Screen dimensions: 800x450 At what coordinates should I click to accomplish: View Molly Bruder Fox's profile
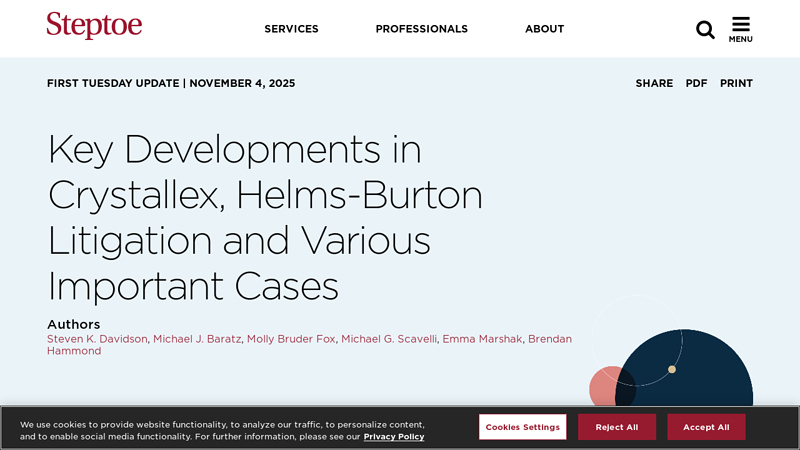290,339
